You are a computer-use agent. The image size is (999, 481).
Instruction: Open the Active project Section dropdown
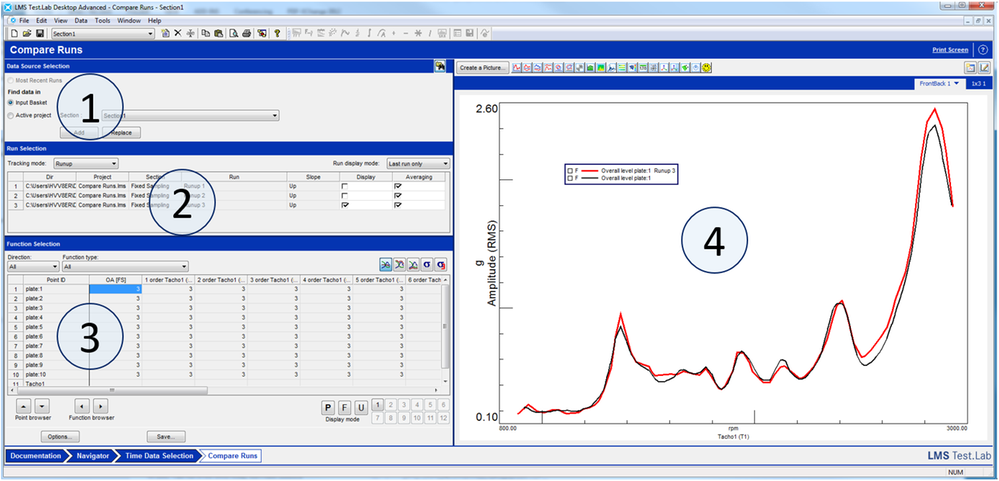pyautogui.click(x=190, y=116)
